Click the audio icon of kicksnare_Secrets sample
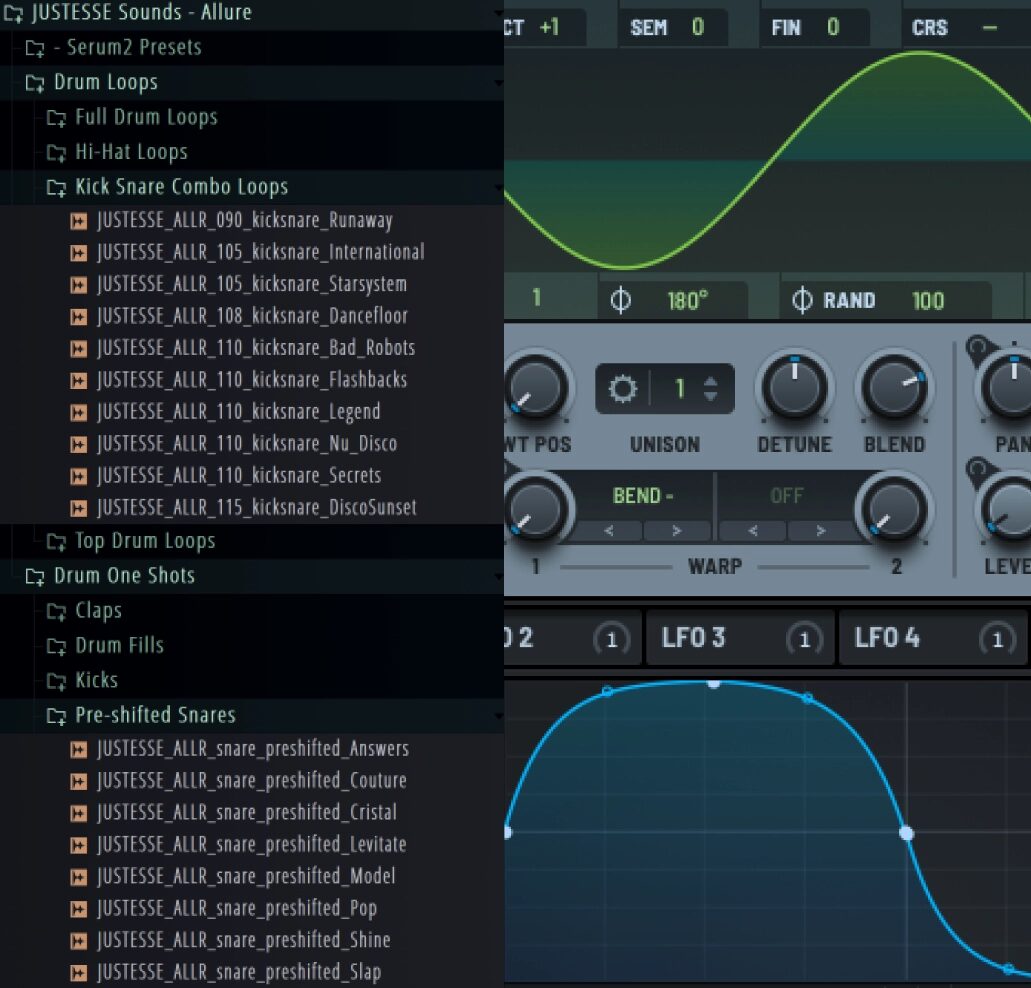Image resolution: width=1031 pixels, height=988 pixels. [x=78, y=477]
